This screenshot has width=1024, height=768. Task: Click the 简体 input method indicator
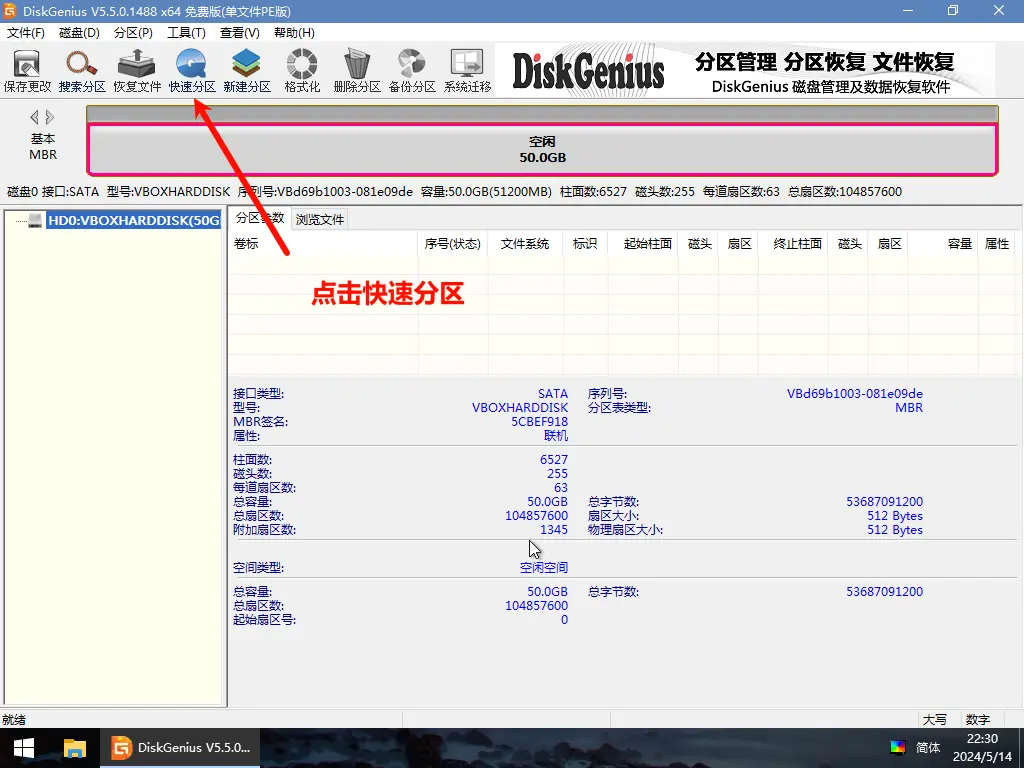(x=928, y=748)
